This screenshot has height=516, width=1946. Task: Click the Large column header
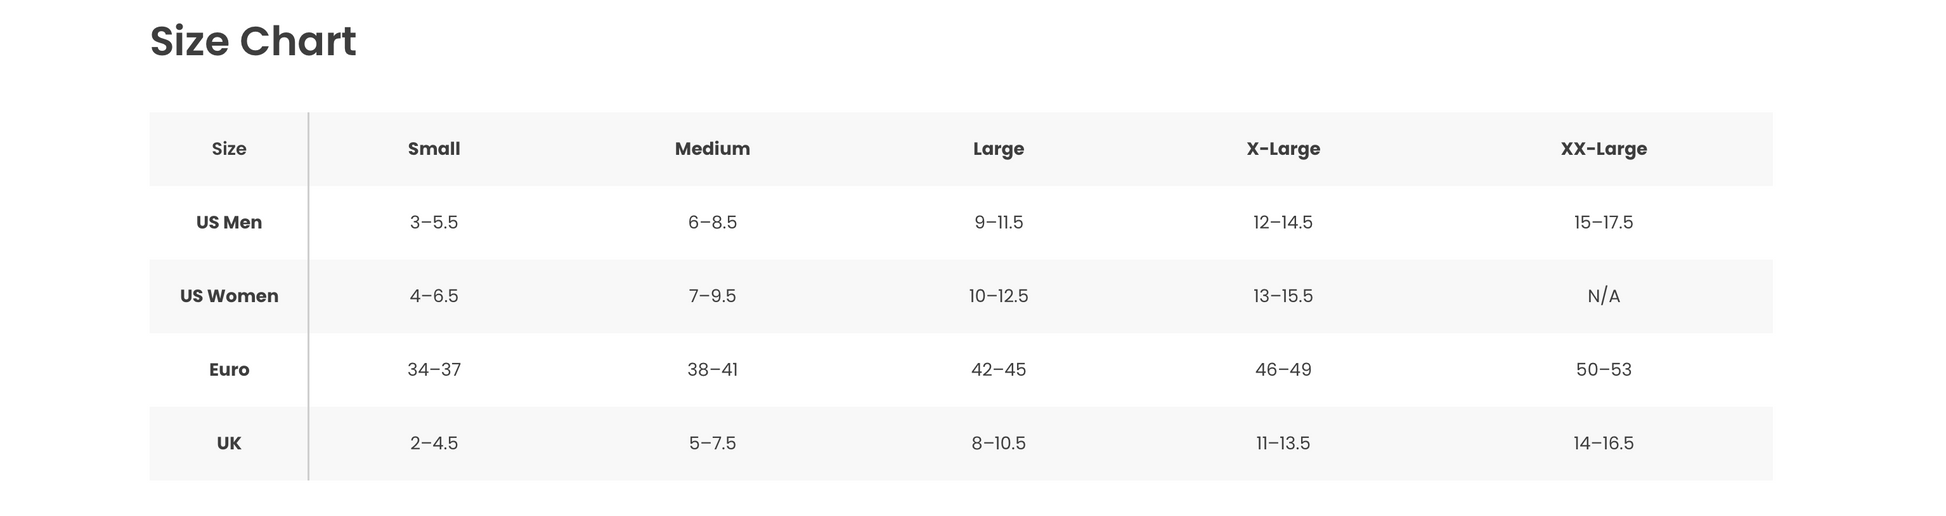pyautogui.click(x=998, y=149)
